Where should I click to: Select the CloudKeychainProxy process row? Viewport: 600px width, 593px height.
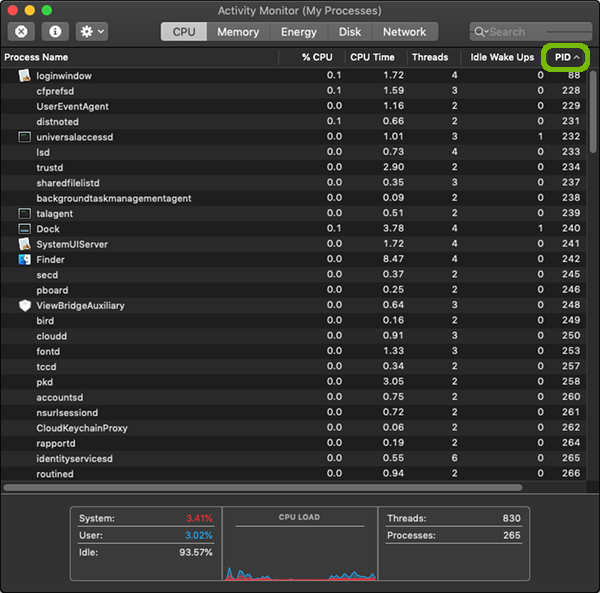[x=293, y=428]
